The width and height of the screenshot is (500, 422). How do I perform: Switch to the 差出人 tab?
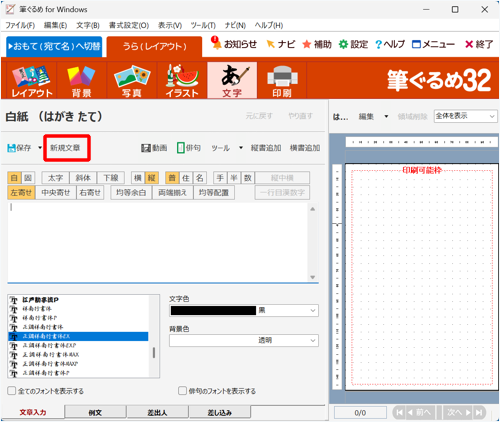[157, 413]
